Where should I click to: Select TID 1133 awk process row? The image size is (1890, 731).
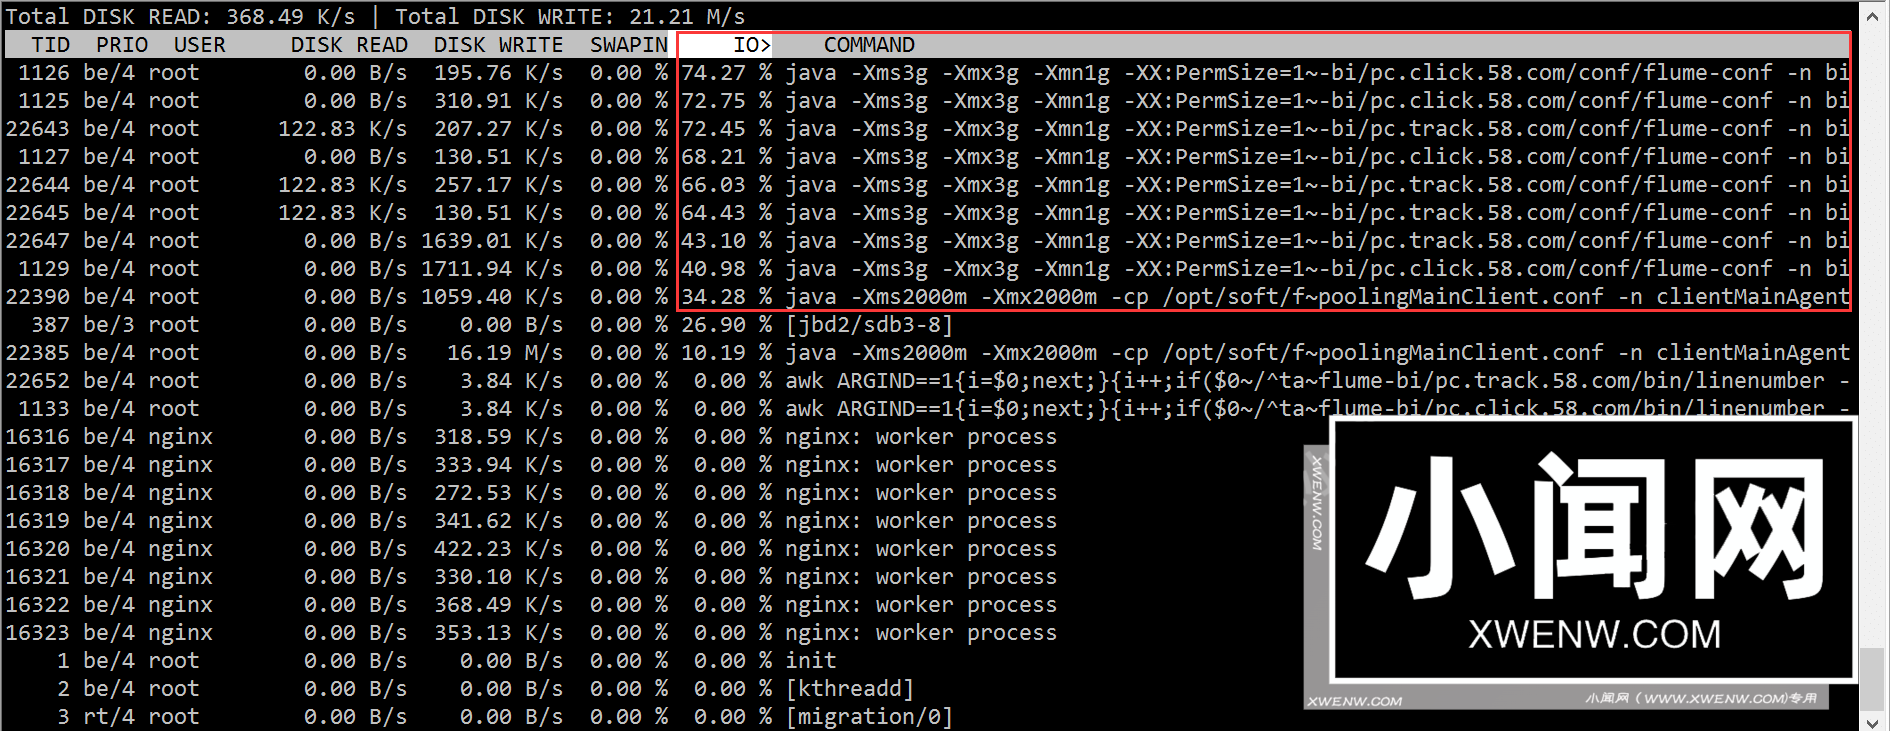[x=927, y=409]
